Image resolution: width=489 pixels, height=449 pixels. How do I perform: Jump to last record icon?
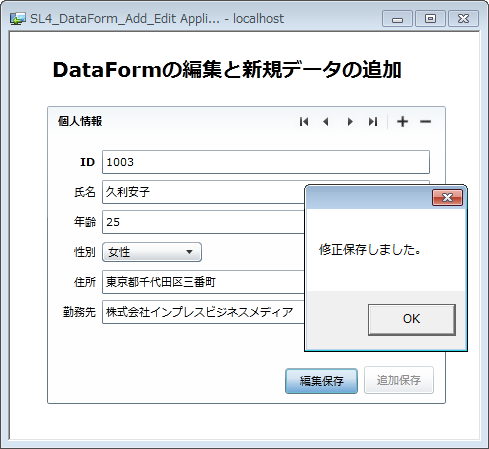click(x=373, y=122)
